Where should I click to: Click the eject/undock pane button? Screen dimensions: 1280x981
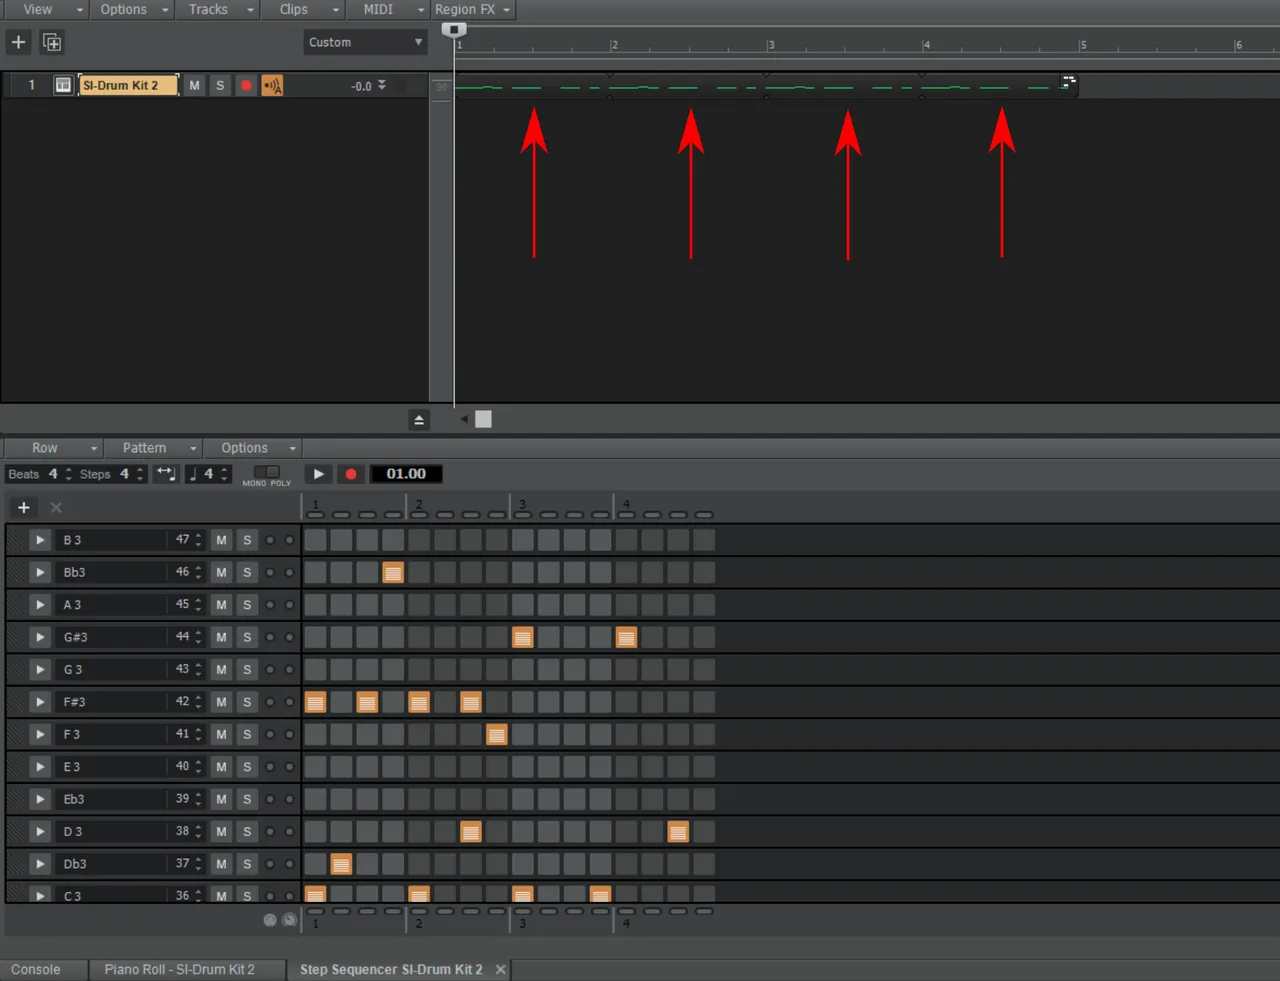[x=419, y=419]
